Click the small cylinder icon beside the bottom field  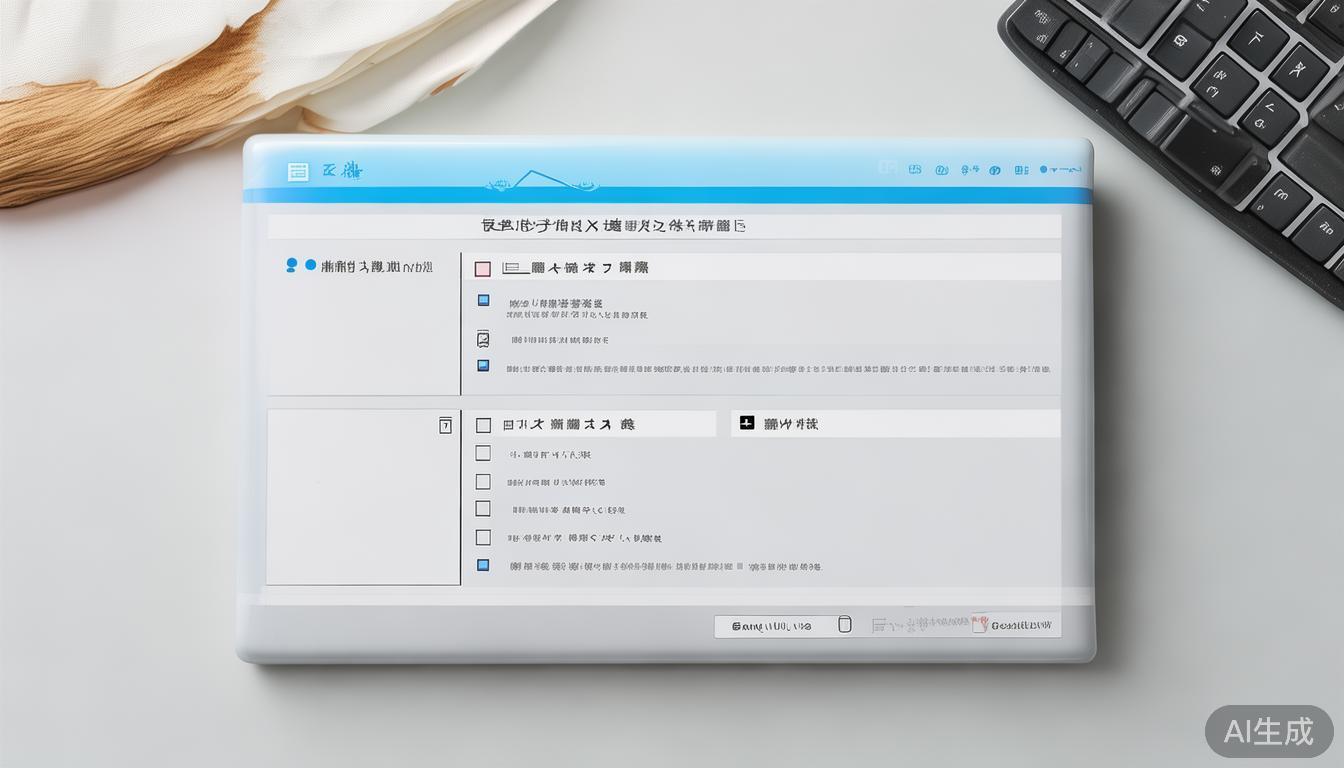click(844, 625)
